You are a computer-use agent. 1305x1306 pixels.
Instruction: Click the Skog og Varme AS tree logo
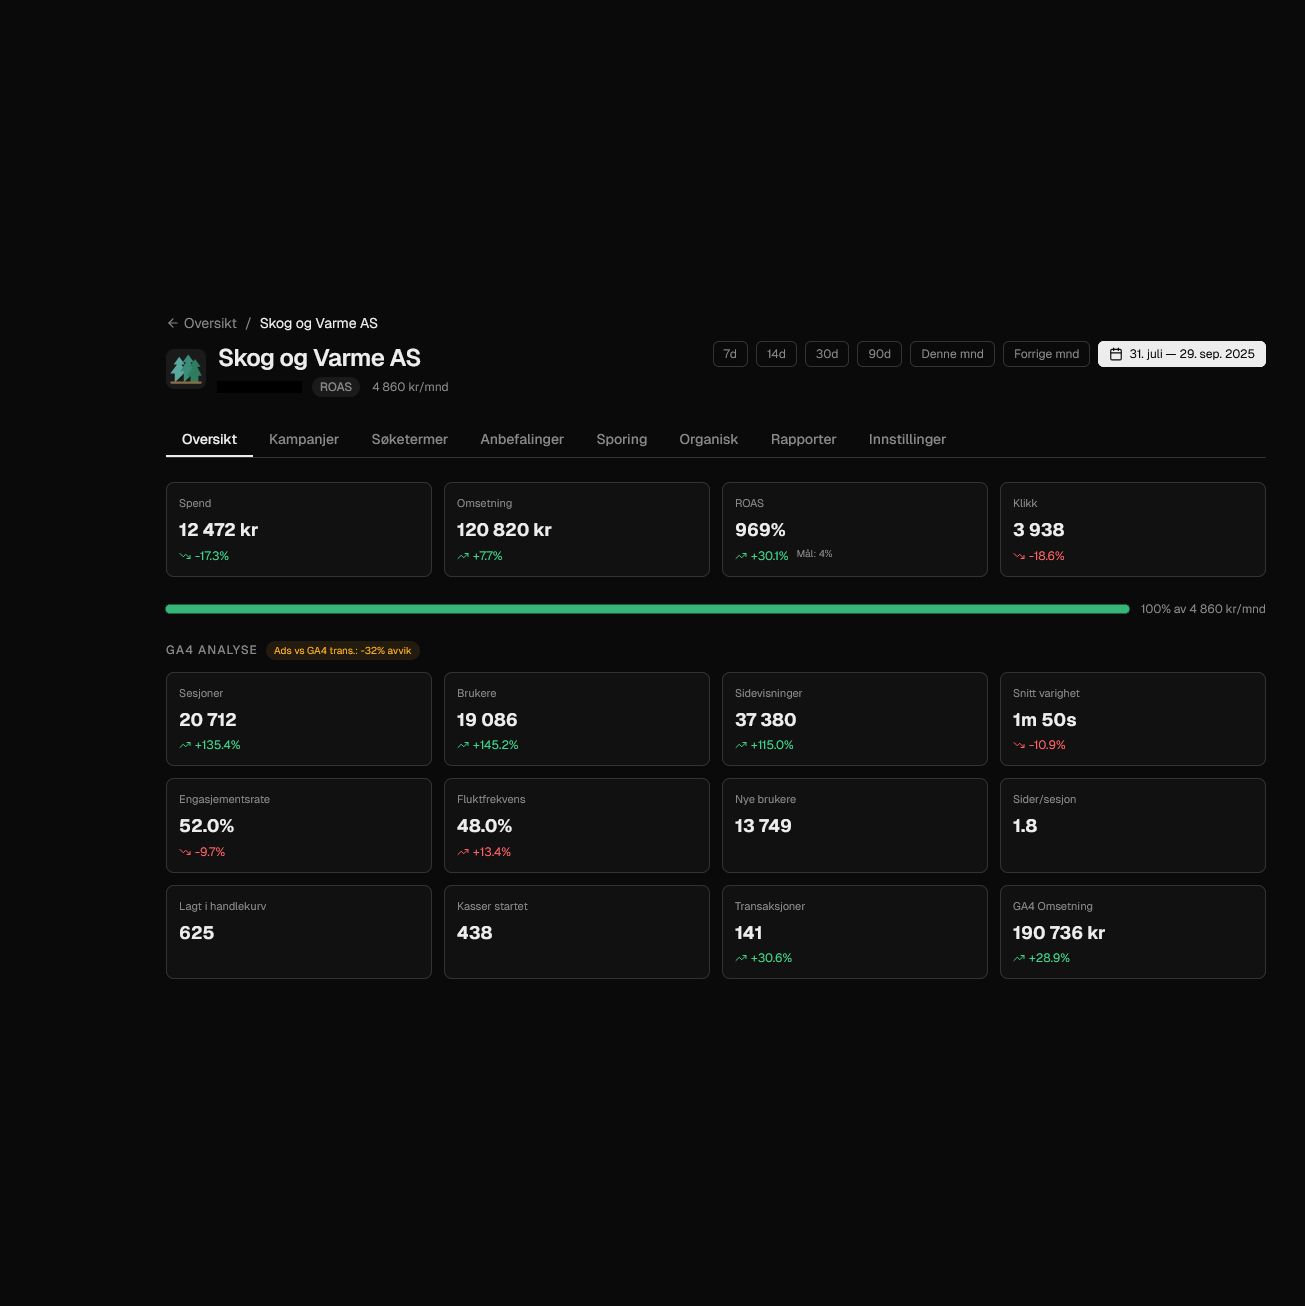tap(186, 368)
